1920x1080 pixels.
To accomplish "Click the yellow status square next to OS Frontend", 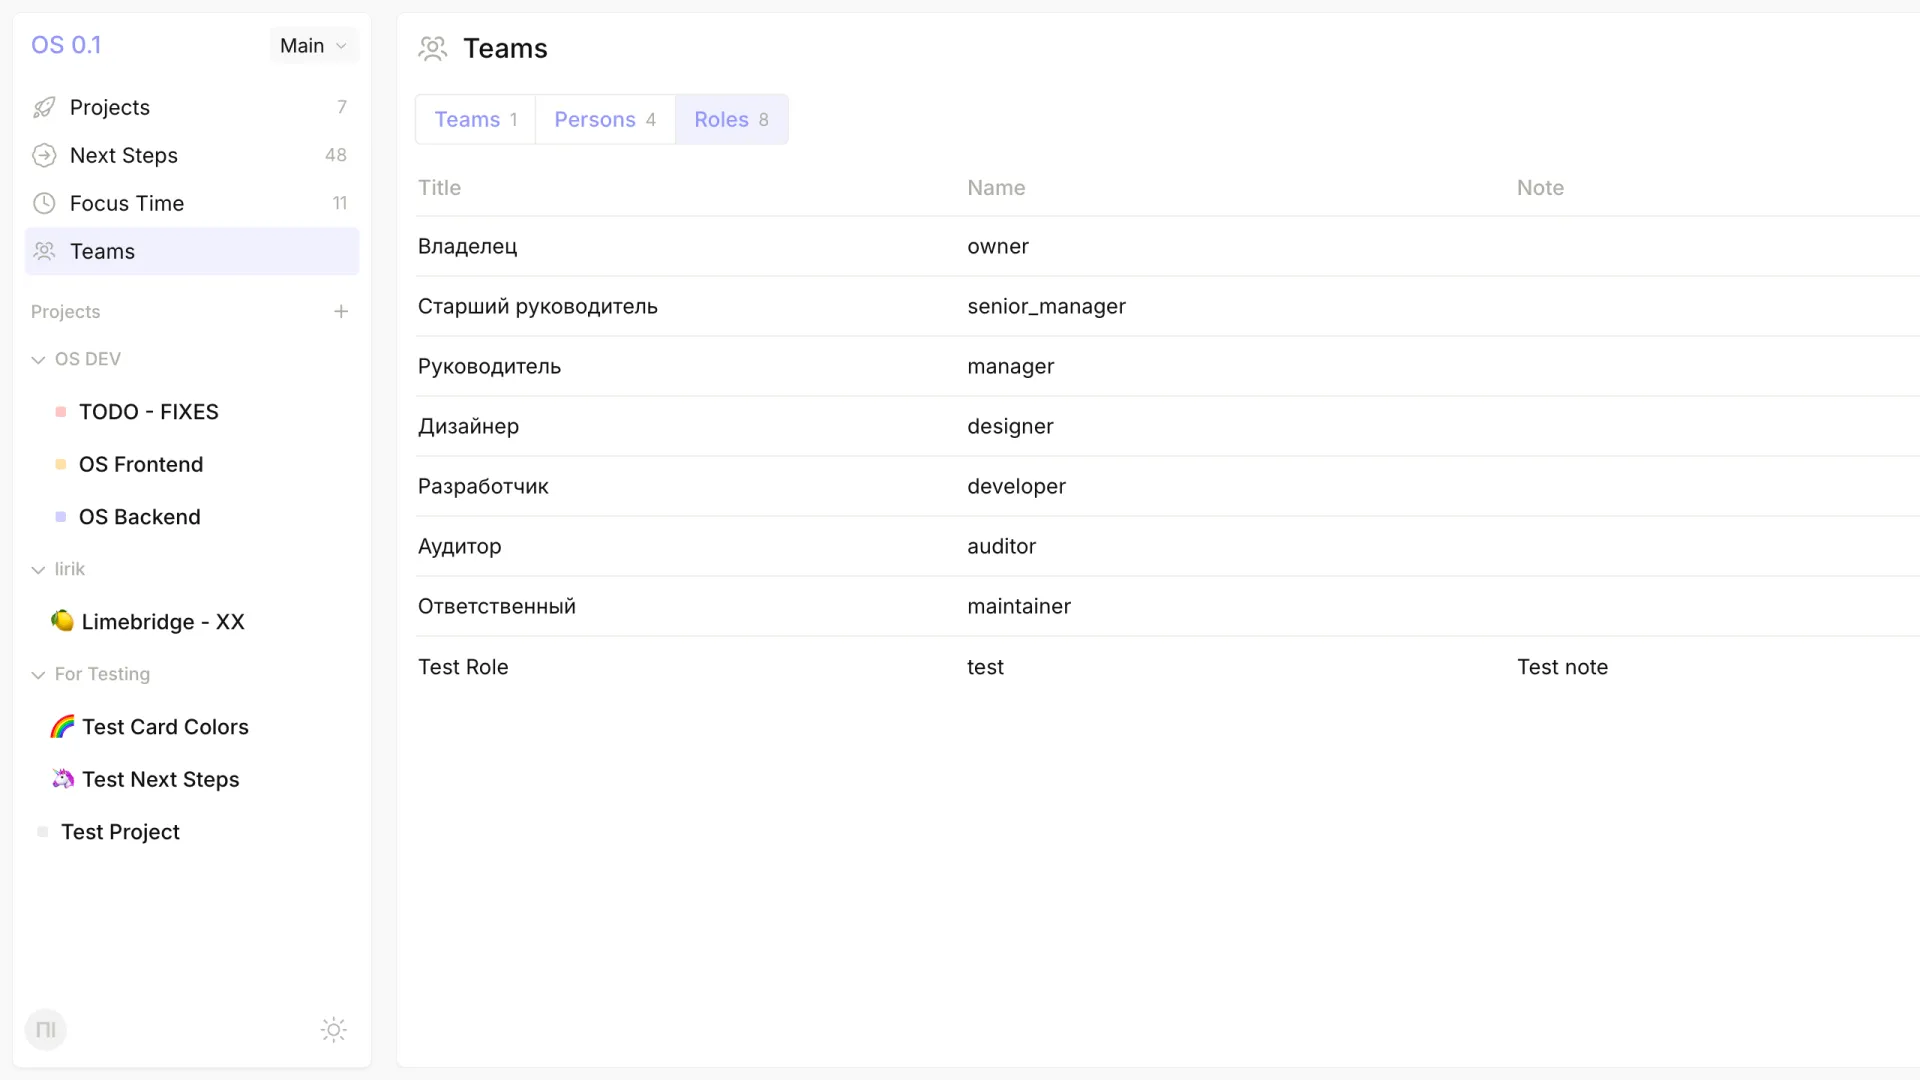I will pyautogui.click(x=62, y=463).
